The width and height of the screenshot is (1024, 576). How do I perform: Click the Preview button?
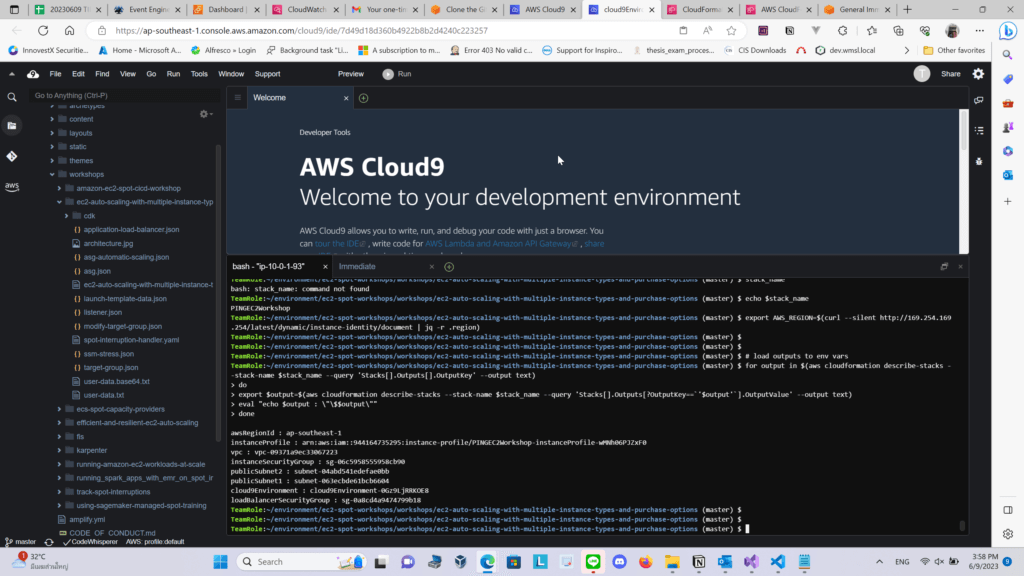[x=351, y=74]
